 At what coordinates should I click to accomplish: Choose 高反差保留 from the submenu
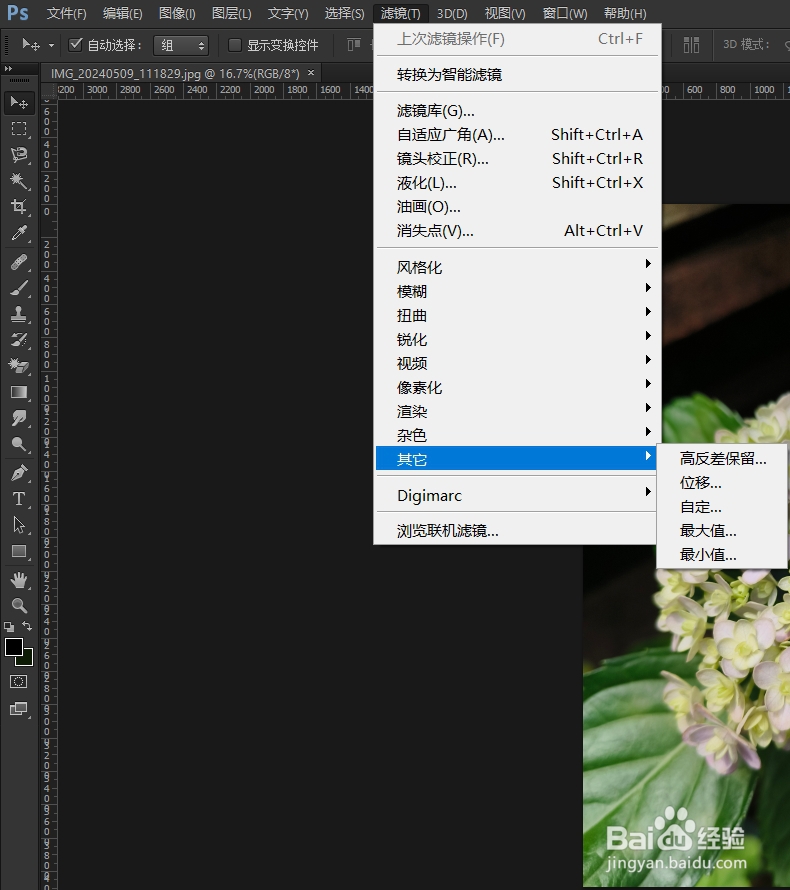[x=722, y=459]
